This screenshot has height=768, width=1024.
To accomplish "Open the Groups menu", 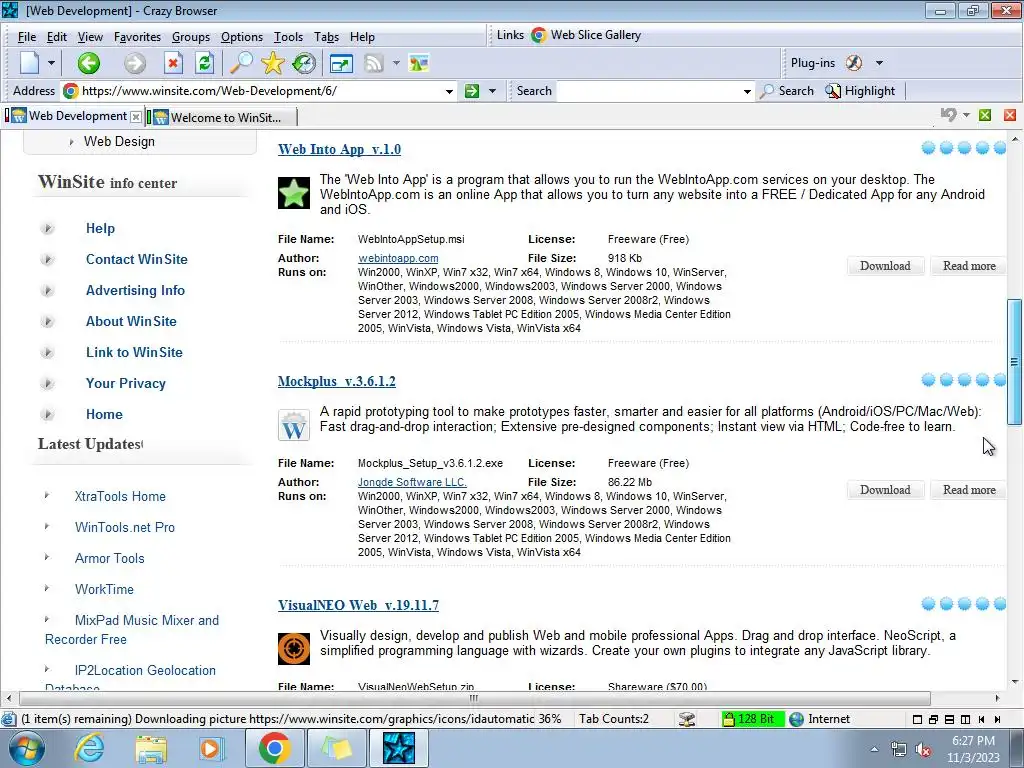I will pos(191,37).
